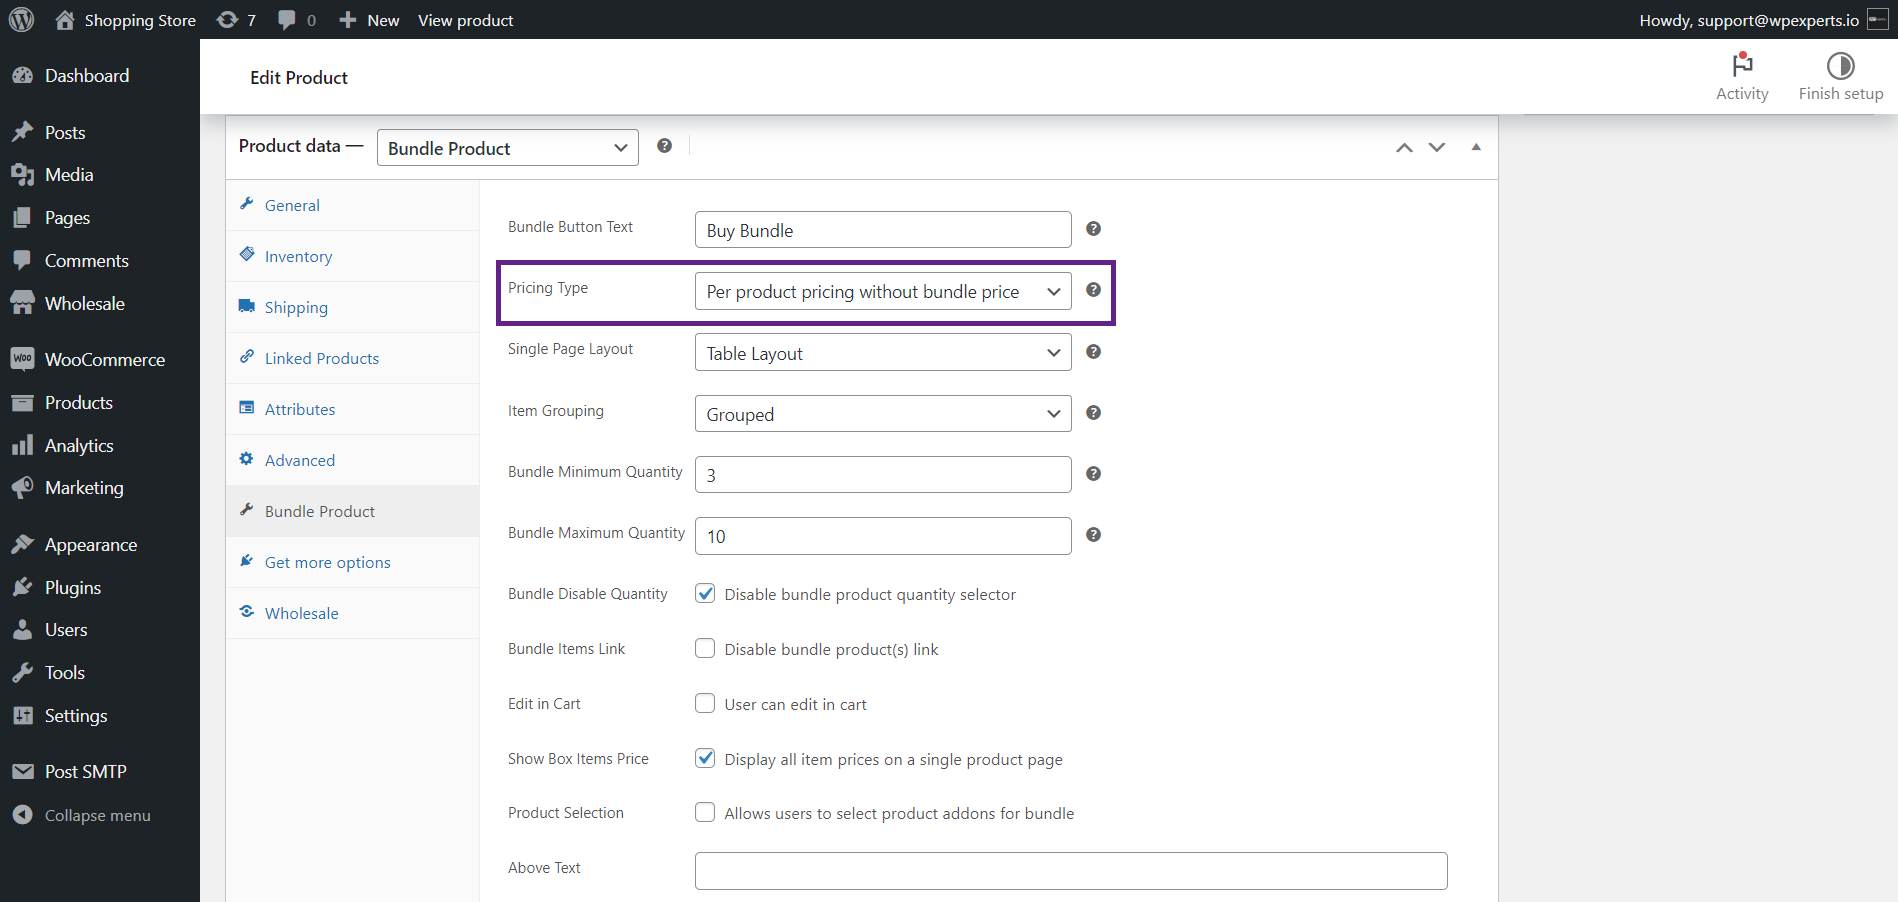The height and width of the screenshot is (902, 1898).
Task: Move Product data panel up
Action: coord(1404,147)
